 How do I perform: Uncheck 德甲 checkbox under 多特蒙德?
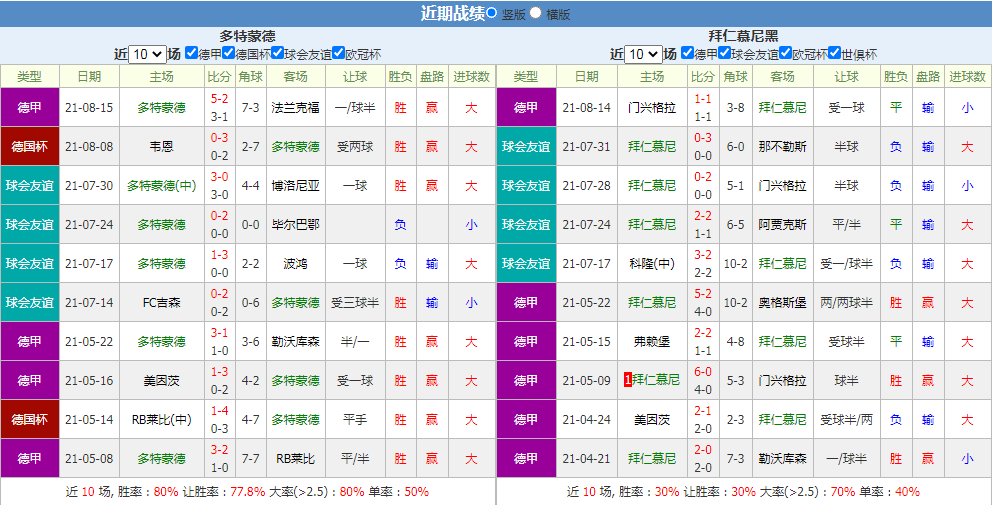pos(191,53)
